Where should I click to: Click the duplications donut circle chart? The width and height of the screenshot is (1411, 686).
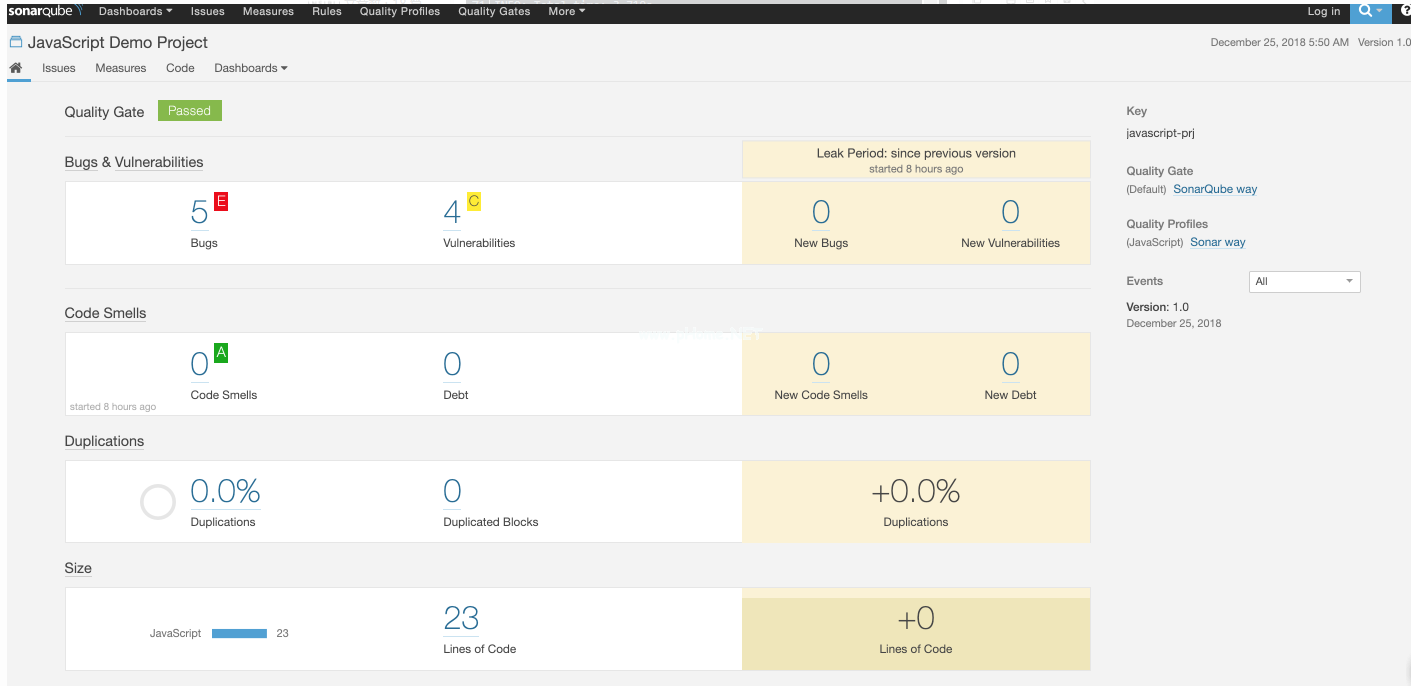158,502
